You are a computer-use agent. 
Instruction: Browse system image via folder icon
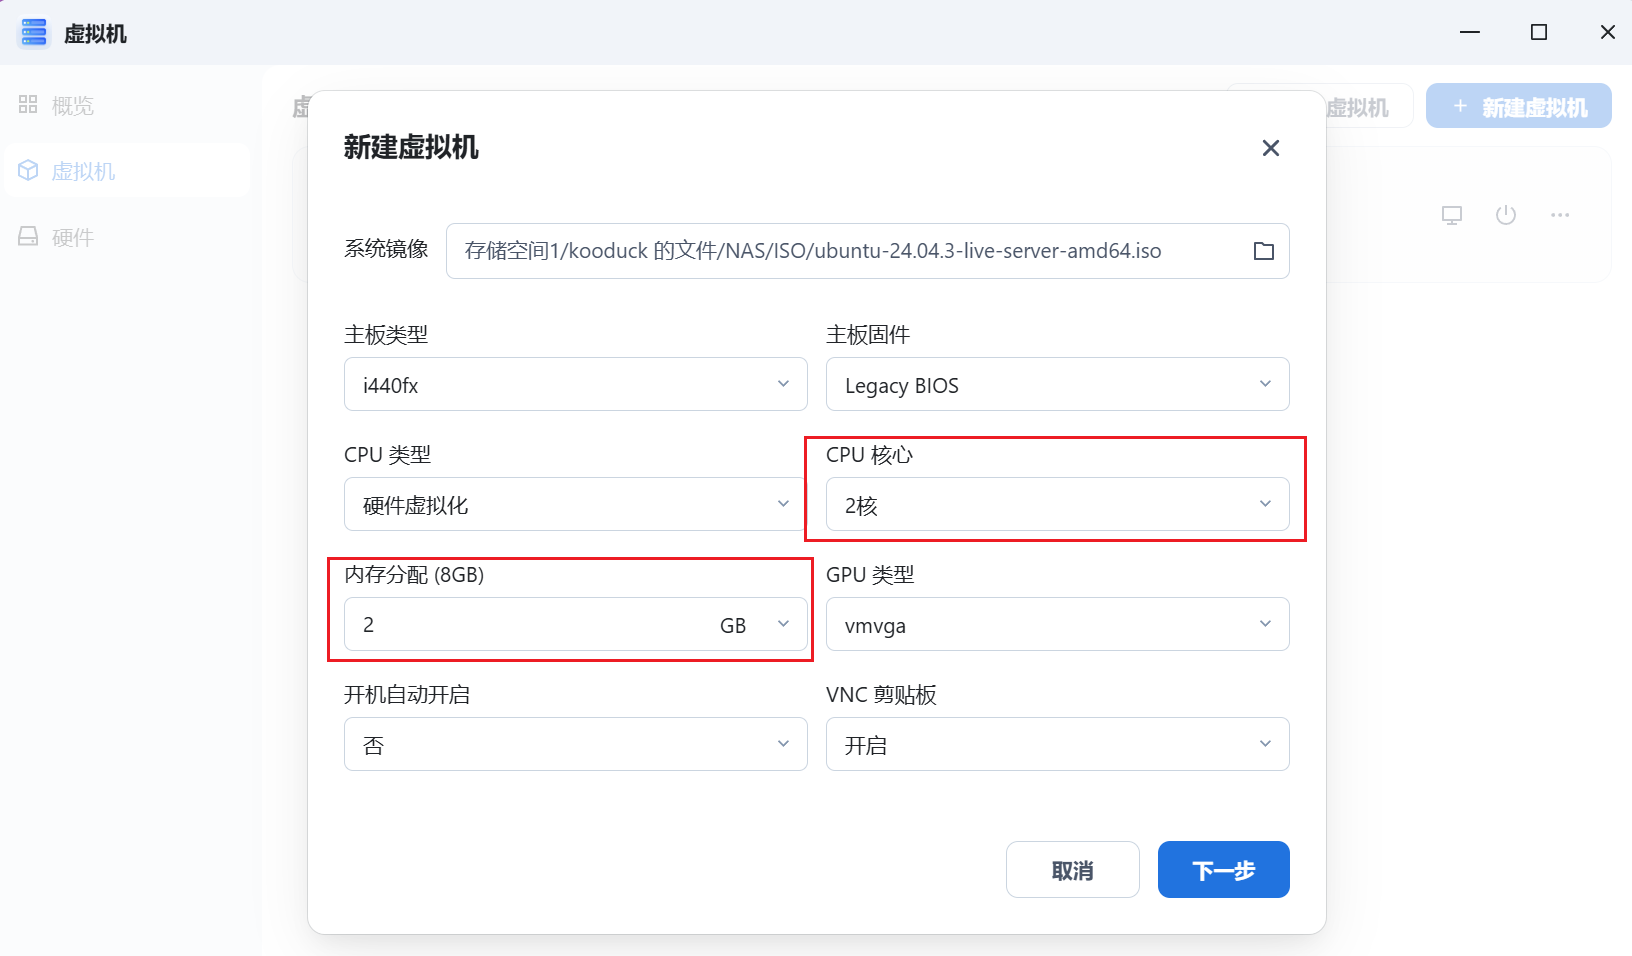pos(1264,251)
